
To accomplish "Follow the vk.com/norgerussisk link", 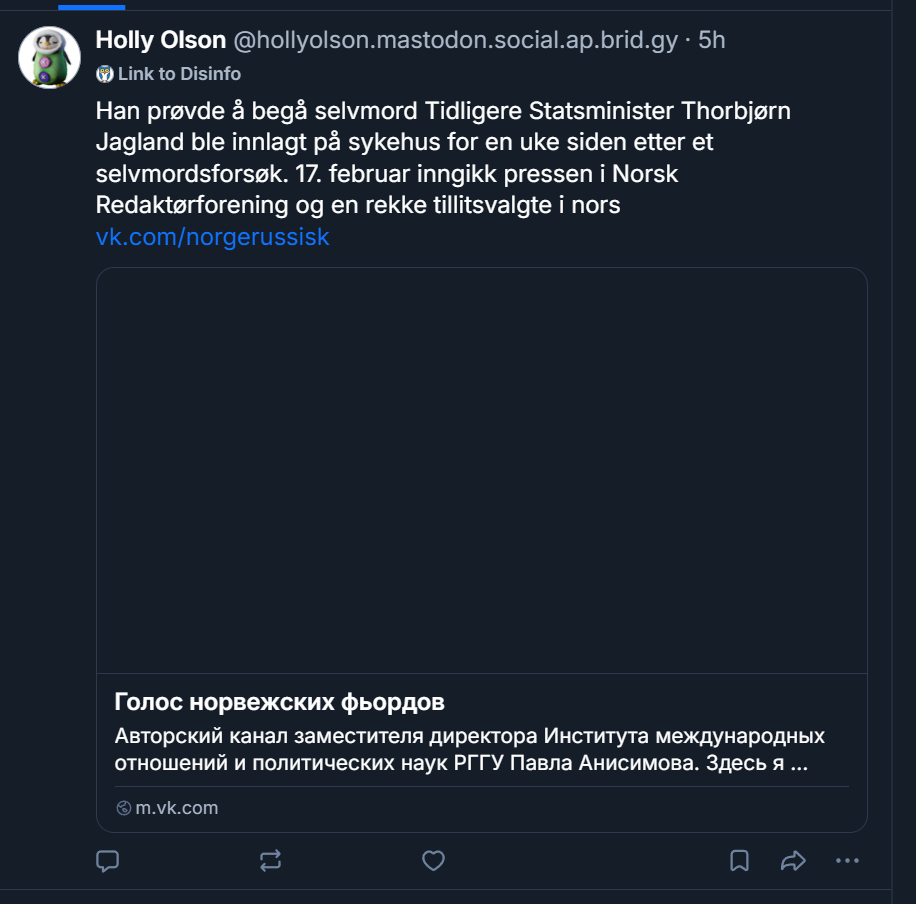I will (x=212, y=237).
